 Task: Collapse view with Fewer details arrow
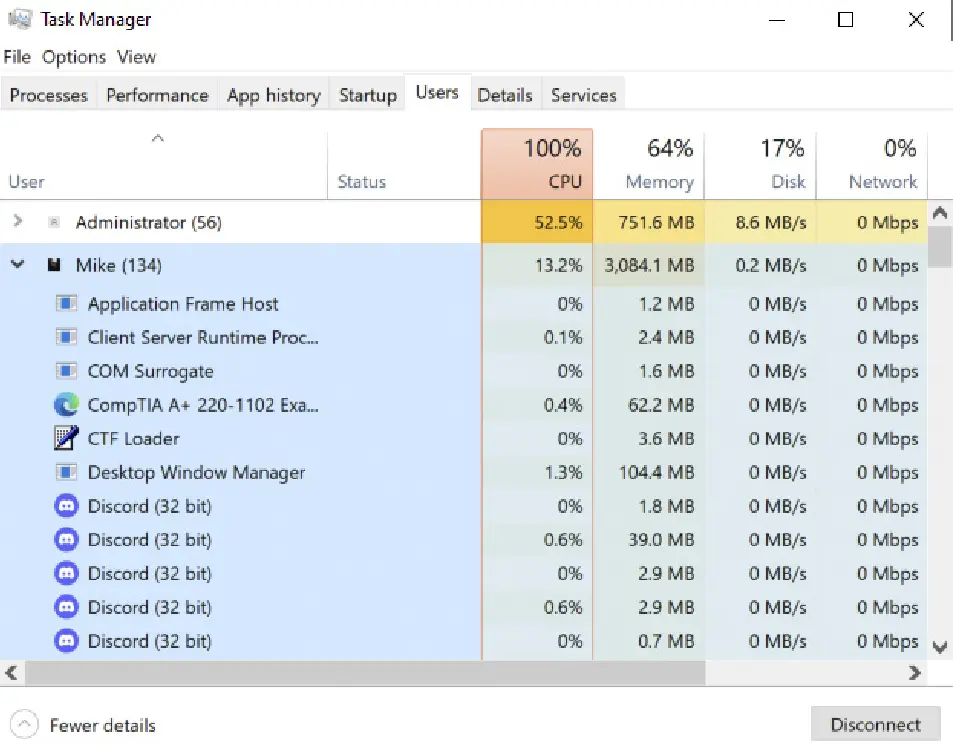[x=26, y=725]
